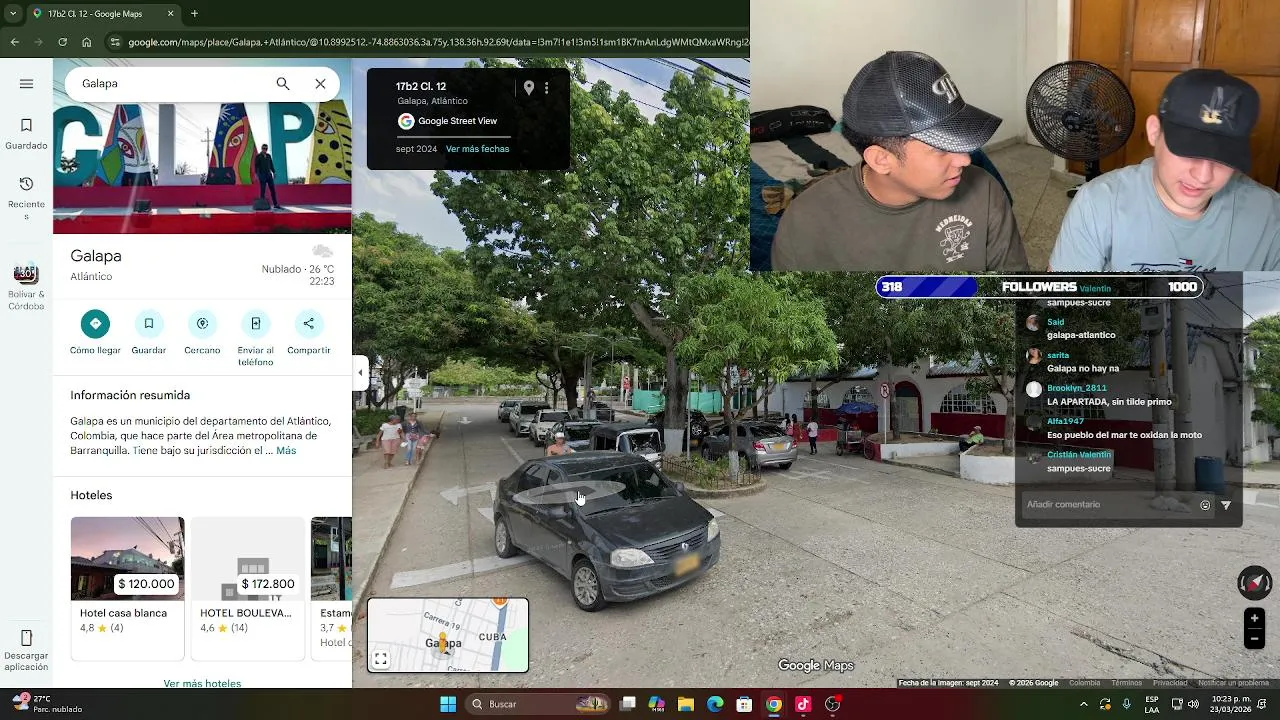1280x720 pixels.
Task: Click the Compartir share button
Action: tap(308, 333)
